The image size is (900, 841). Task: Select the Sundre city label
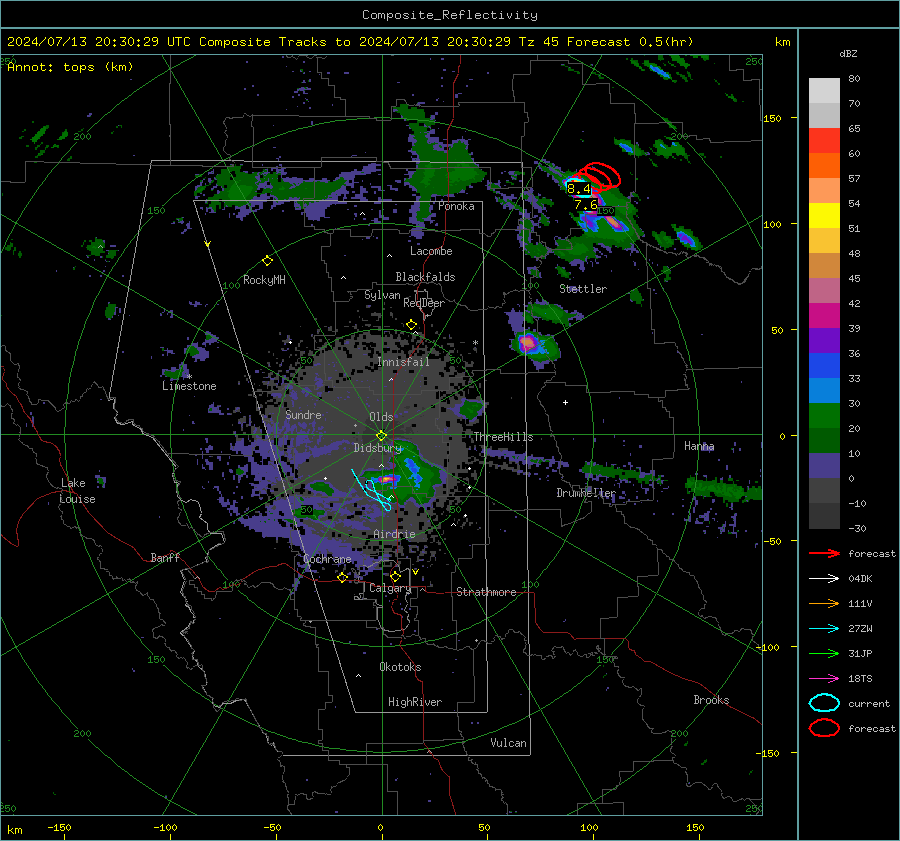point(303,414)
